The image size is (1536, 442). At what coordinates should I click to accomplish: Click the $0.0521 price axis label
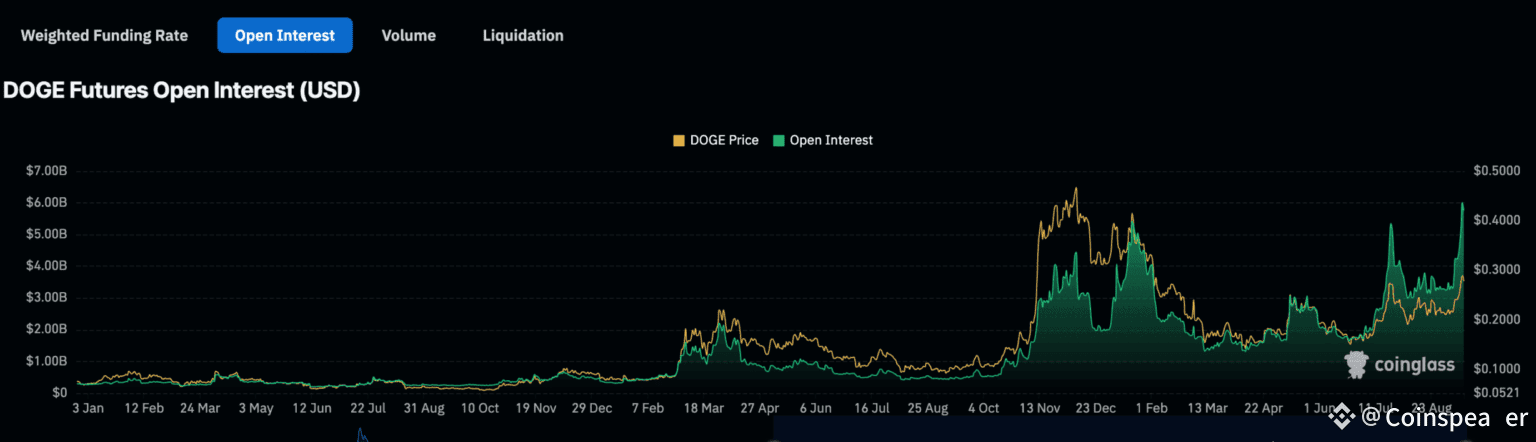pos(1498,392)
